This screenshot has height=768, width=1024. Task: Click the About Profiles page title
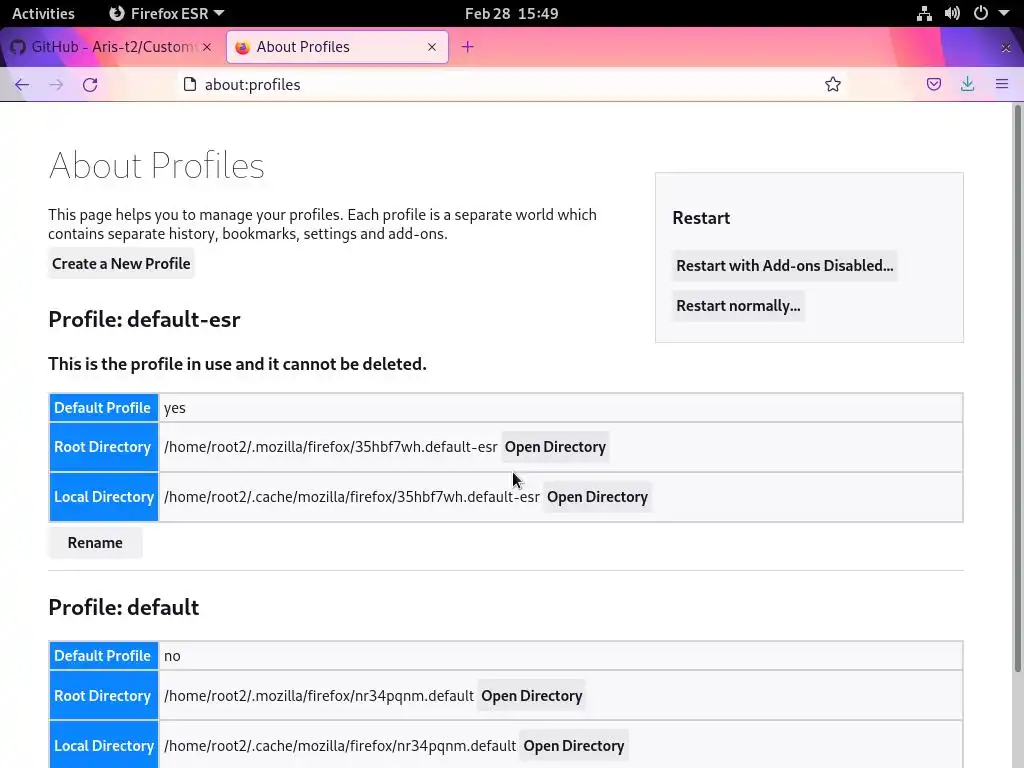157,165
